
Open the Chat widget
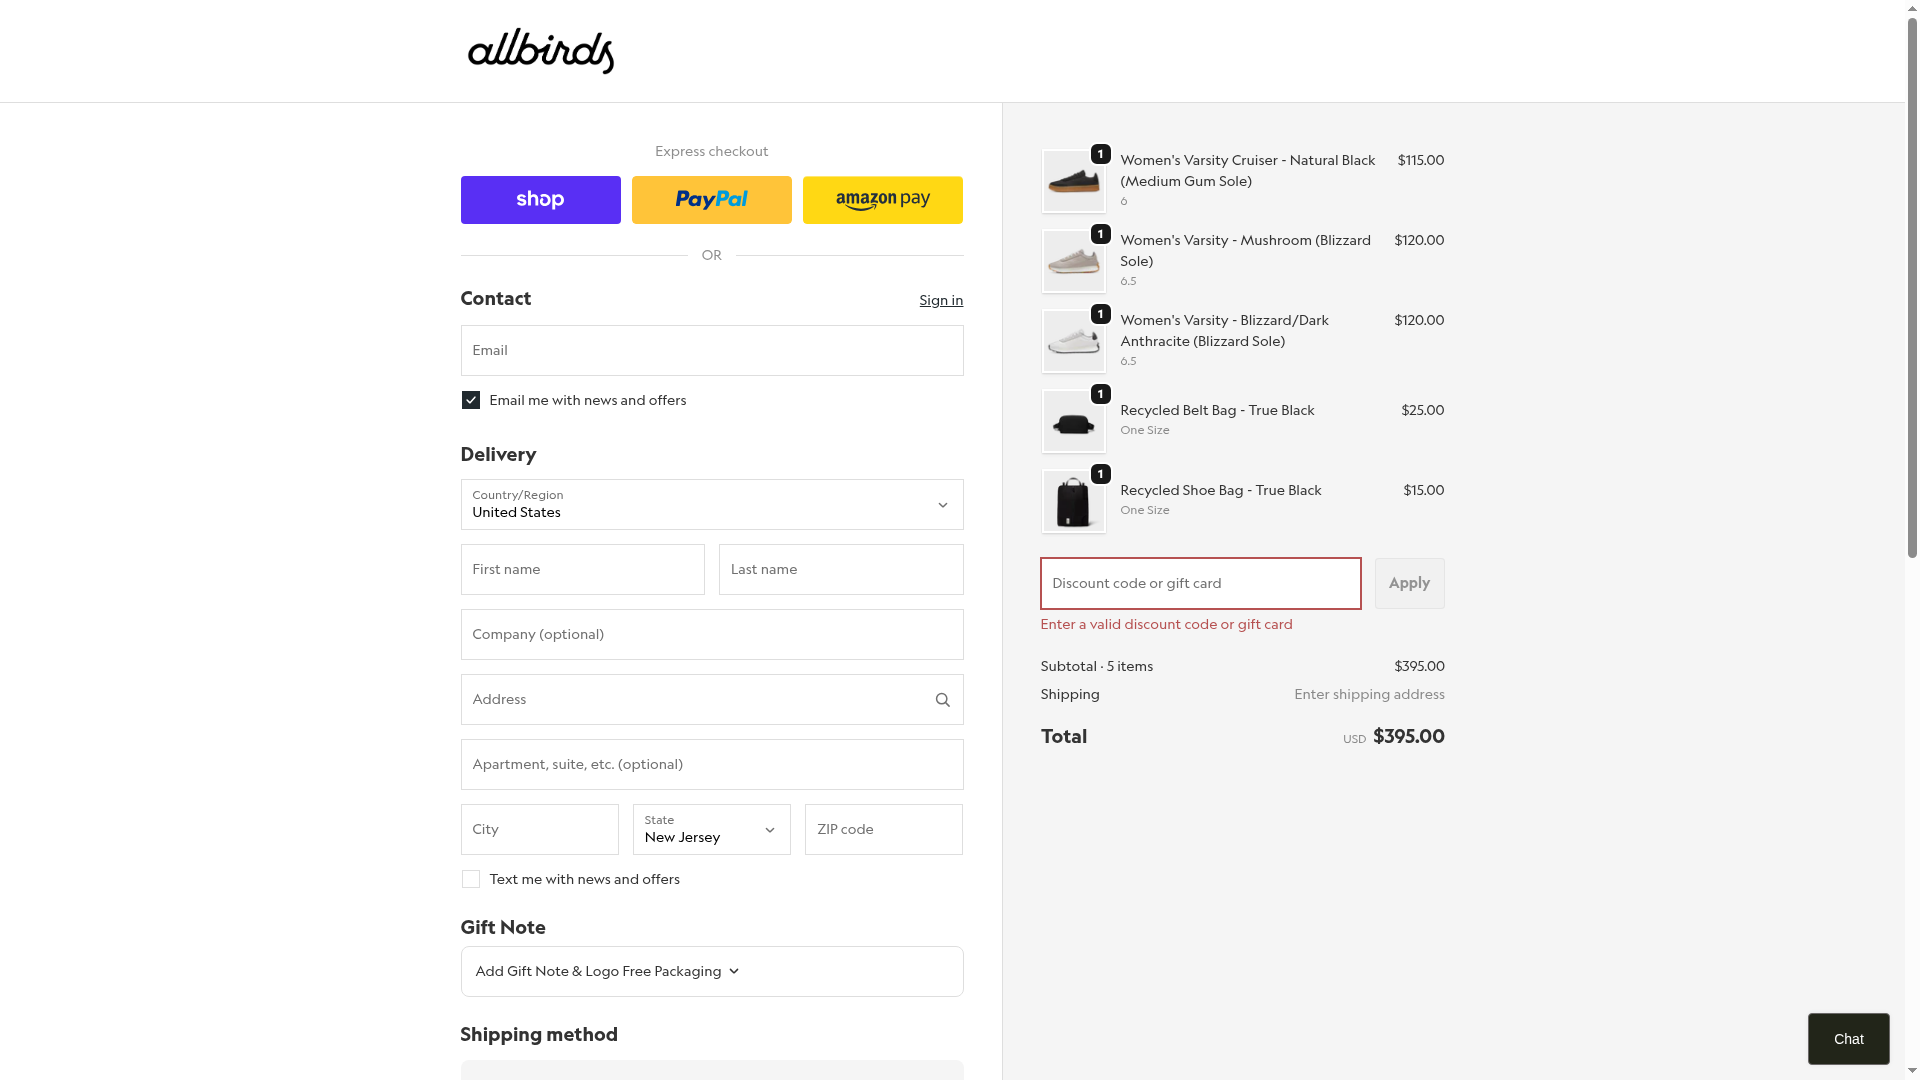(x=1848, y=1039)
